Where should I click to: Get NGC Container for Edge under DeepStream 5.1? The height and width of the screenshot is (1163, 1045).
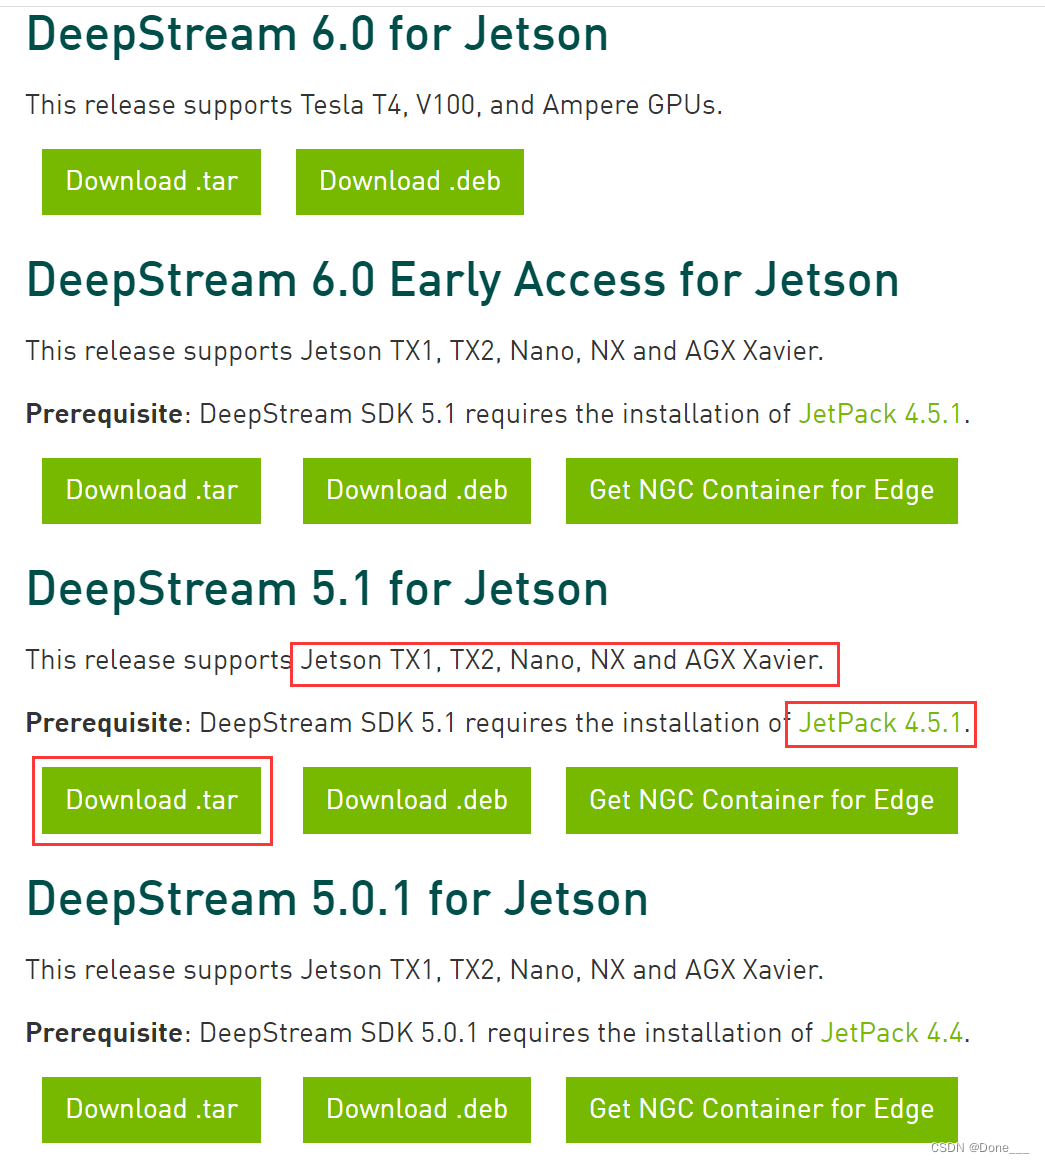point(761,800)
